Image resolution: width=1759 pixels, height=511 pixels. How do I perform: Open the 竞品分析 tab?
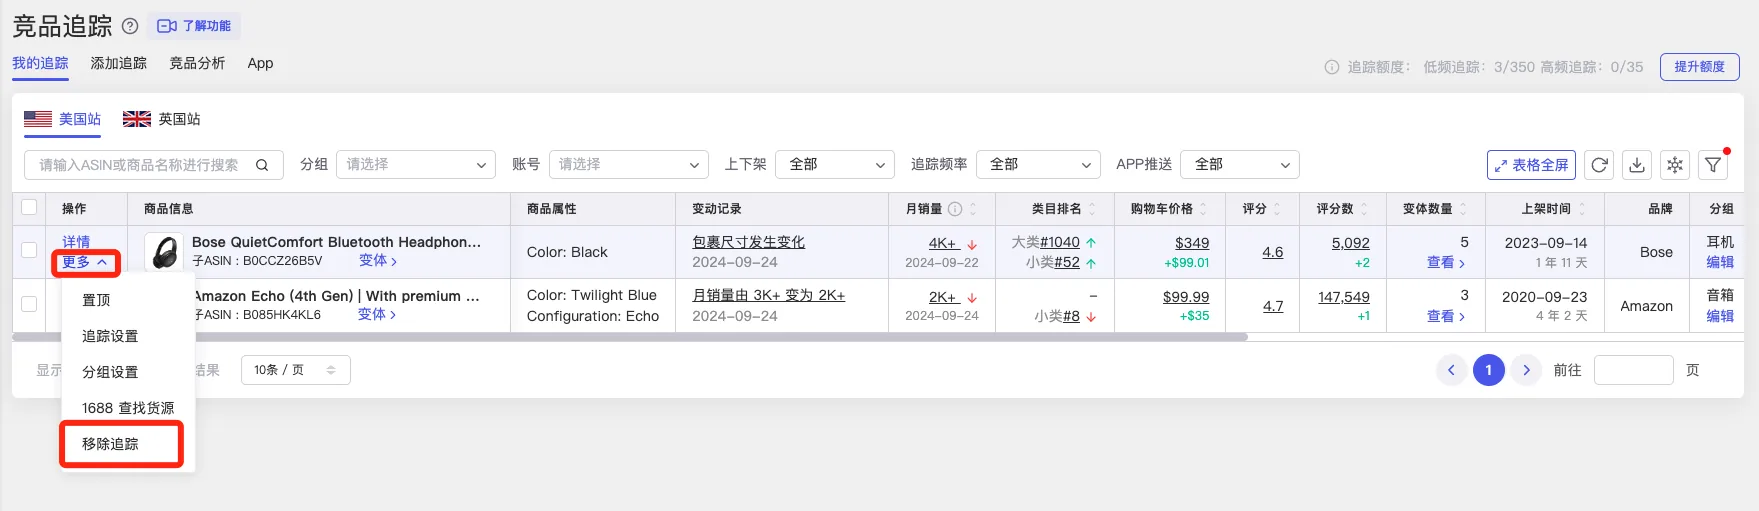[197, 63]
